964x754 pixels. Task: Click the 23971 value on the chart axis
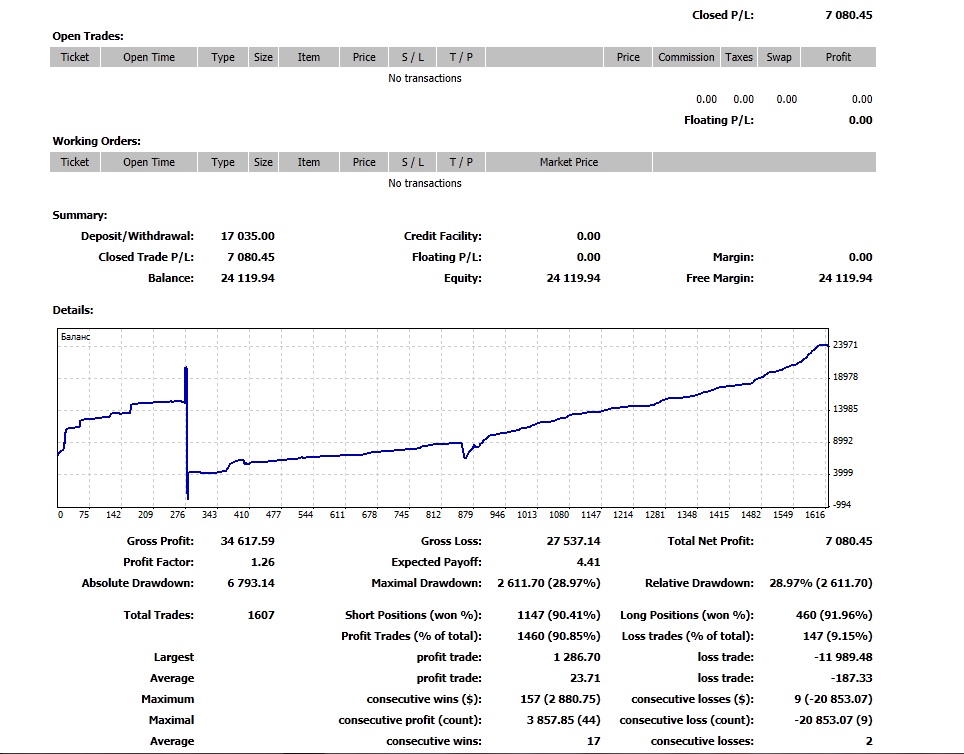[x=845, y=345]
